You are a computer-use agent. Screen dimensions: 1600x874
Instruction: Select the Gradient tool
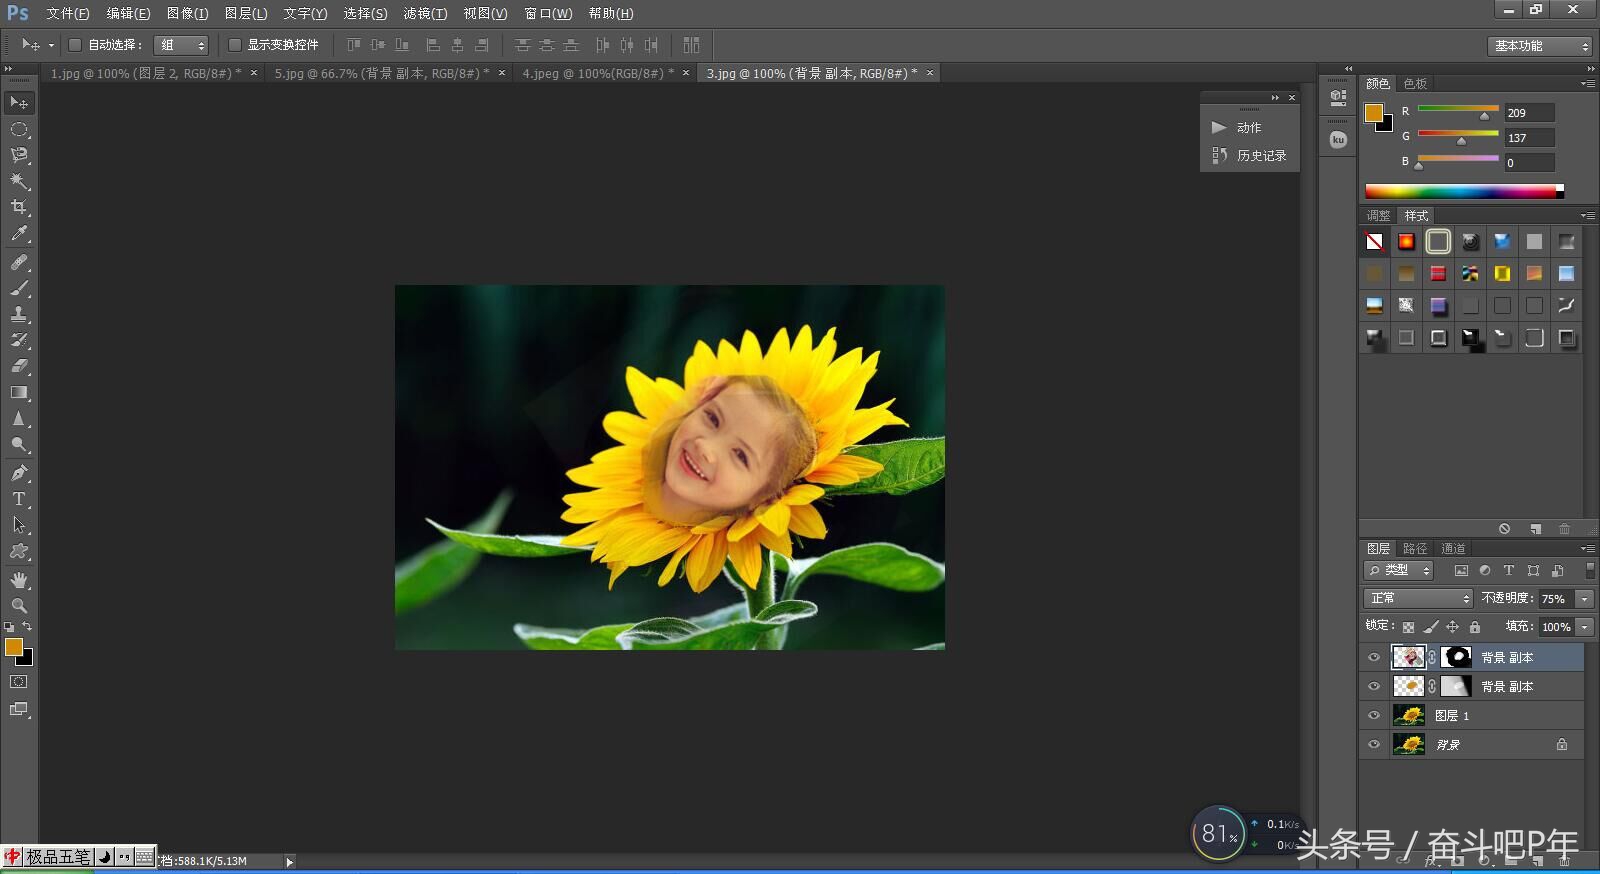click(x=19, y=393)
